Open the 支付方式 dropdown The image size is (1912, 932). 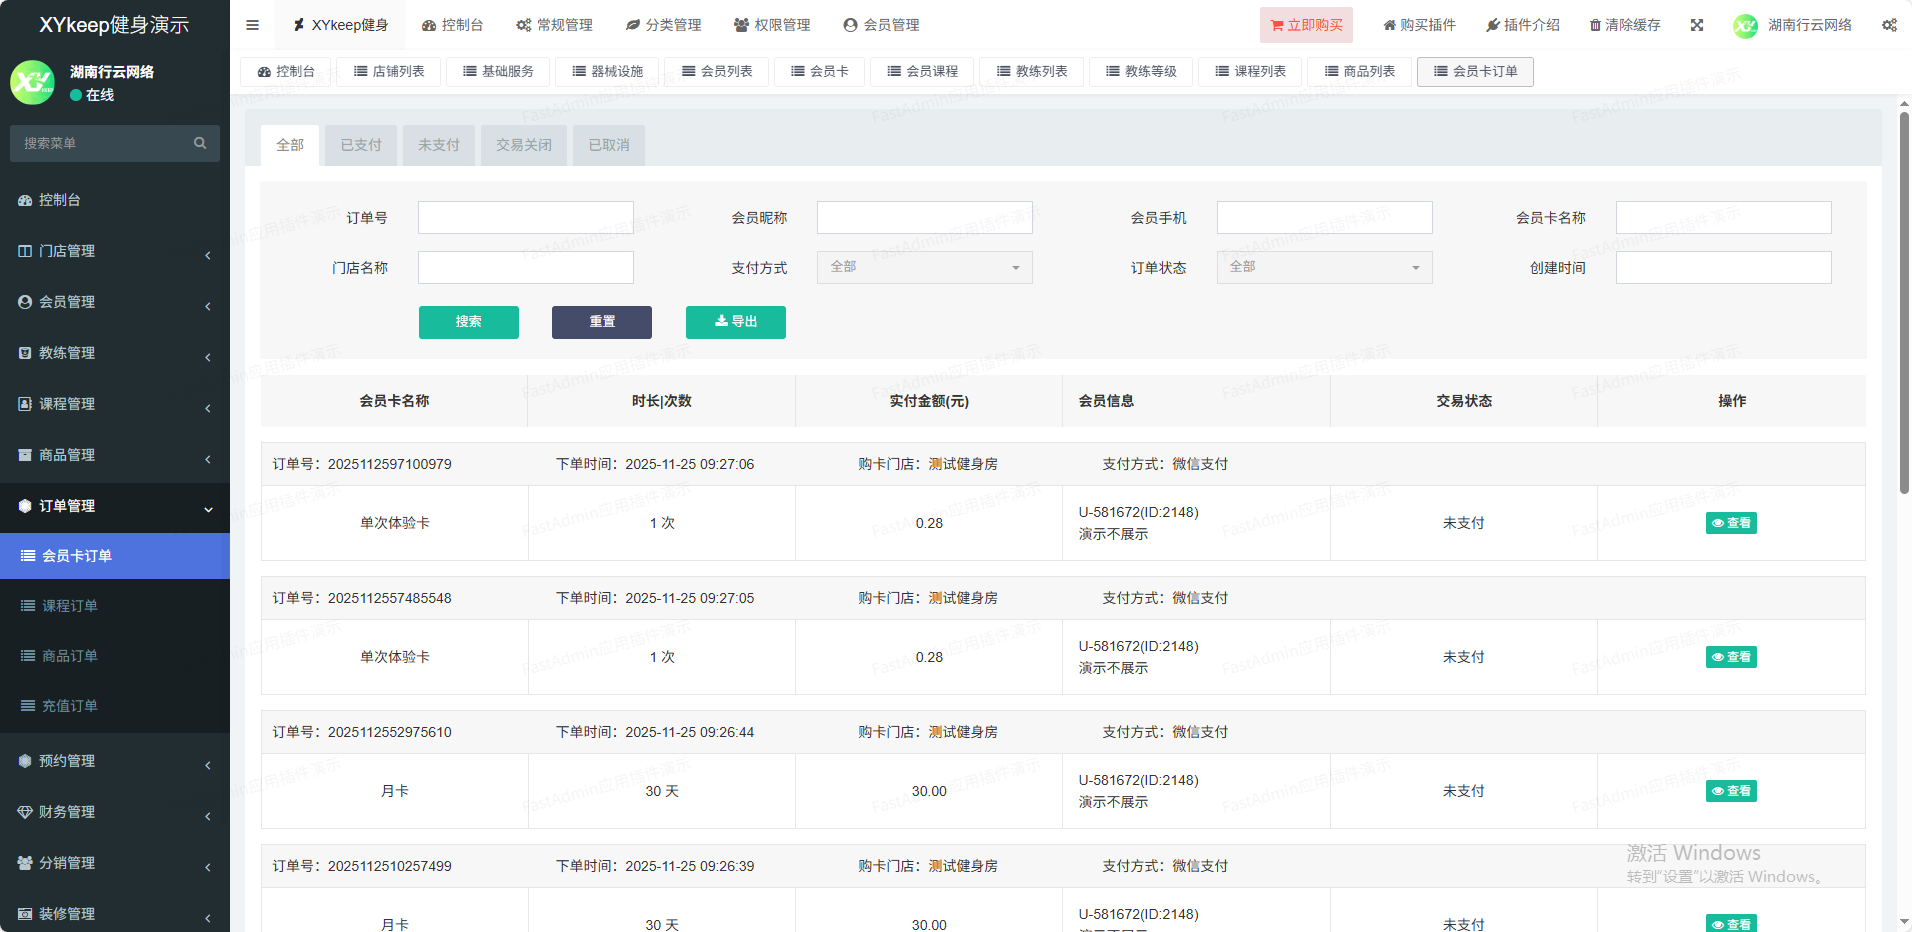coord(924,267)
